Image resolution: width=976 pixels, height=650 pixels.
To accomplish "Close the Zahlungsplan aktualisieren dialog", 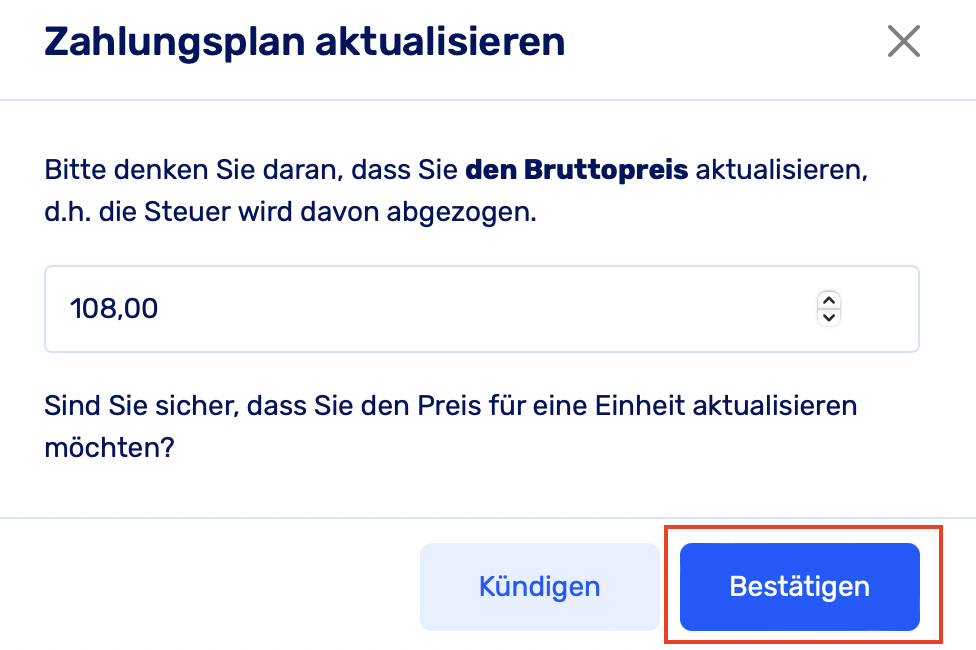I will coord(903,42).
